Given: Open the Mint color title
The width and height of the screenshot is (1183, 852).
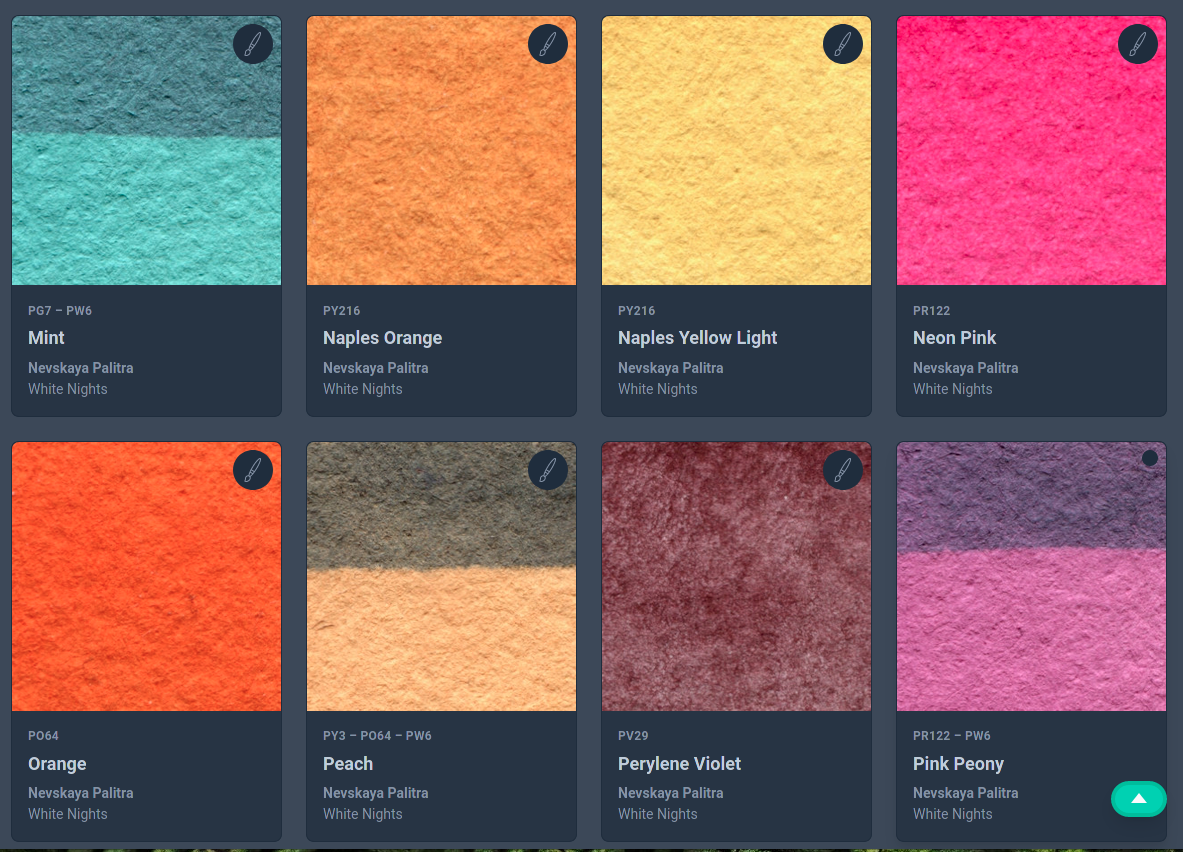Looking at the screenshot, I should click(47, 338).
